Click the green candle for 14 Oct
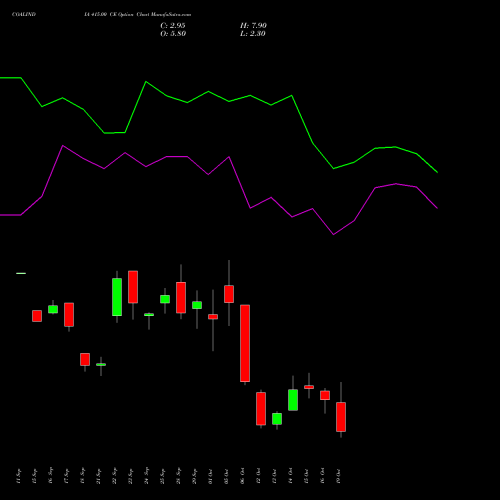Screen dimensions: 500x500 click(x=293, y=400)
